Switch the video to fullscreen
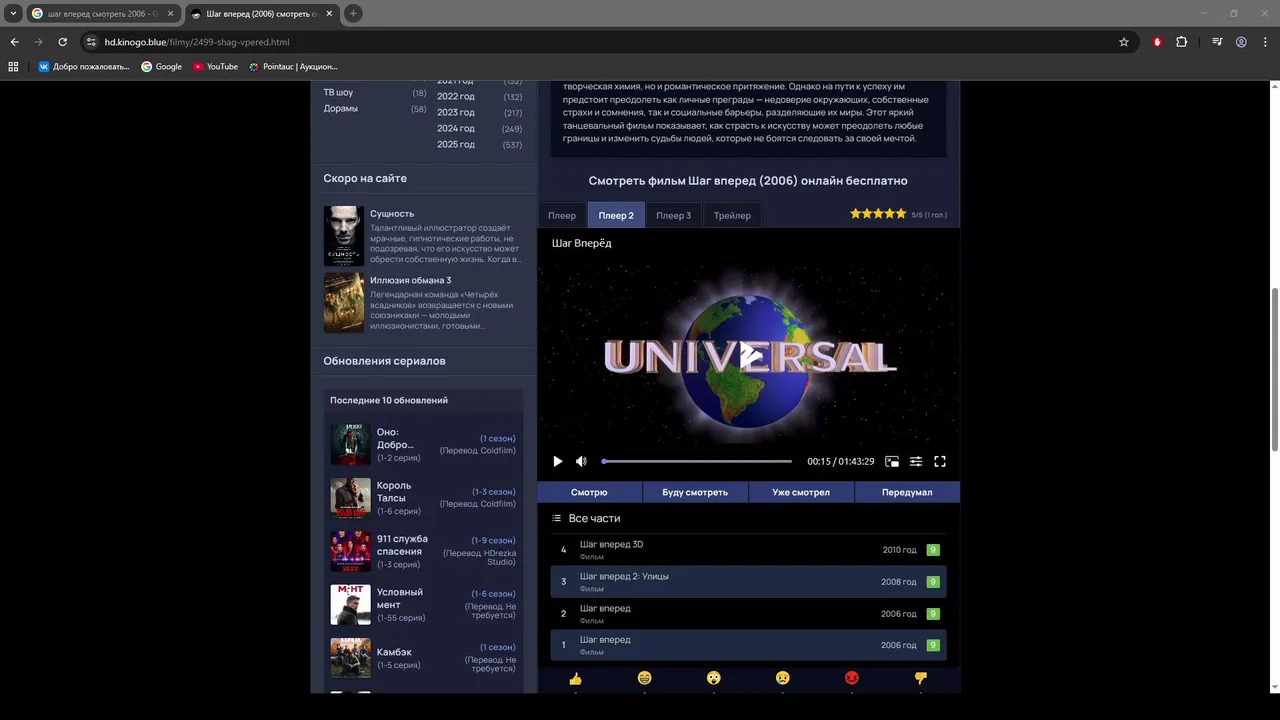 pos(940,461)
